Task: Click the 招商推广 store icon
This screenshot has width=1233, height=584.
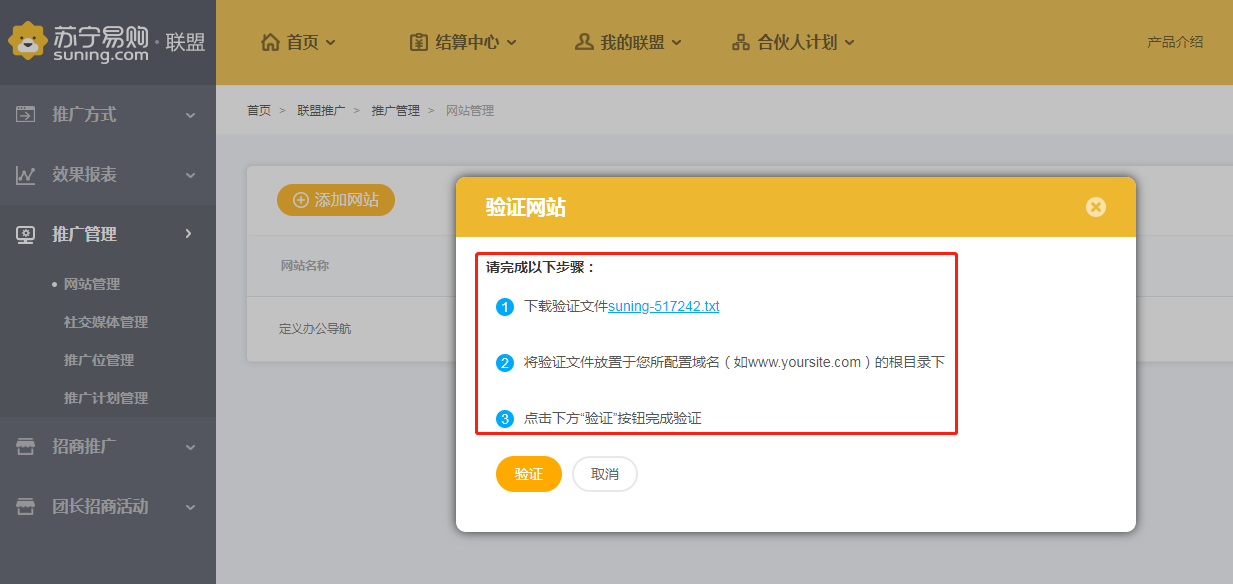Action: click(x=26, y=447)
